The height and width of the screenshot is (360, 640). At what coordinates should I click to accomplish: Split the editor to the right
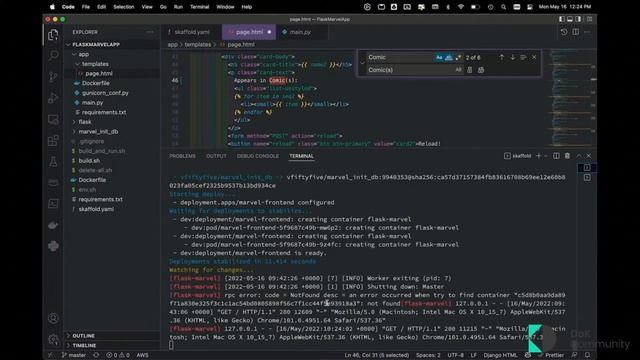coord(576,32)
